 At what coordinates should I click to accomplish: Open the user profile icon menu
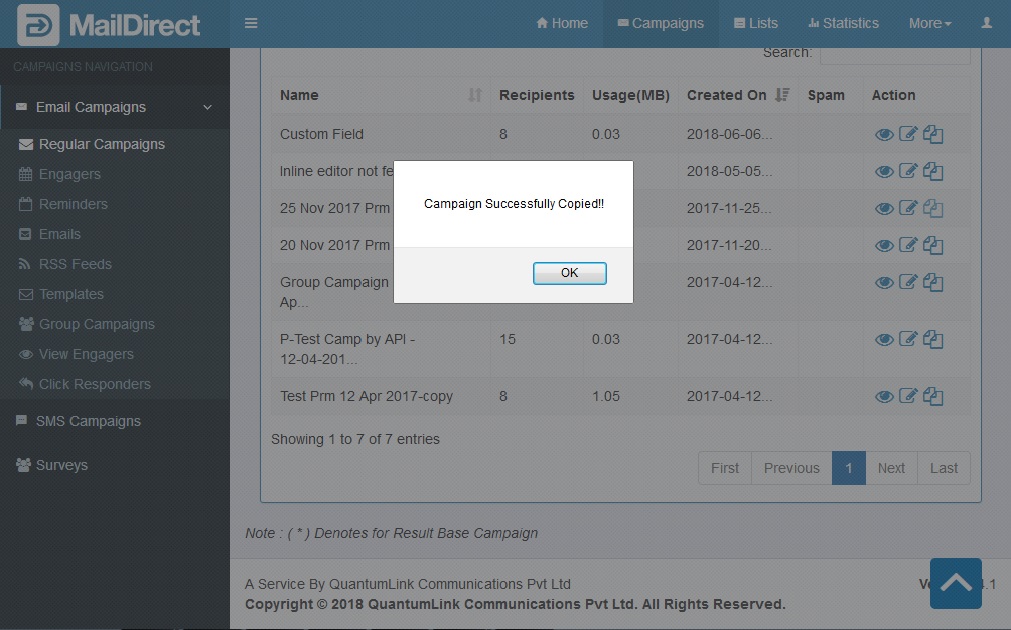(x=987, y=23)
